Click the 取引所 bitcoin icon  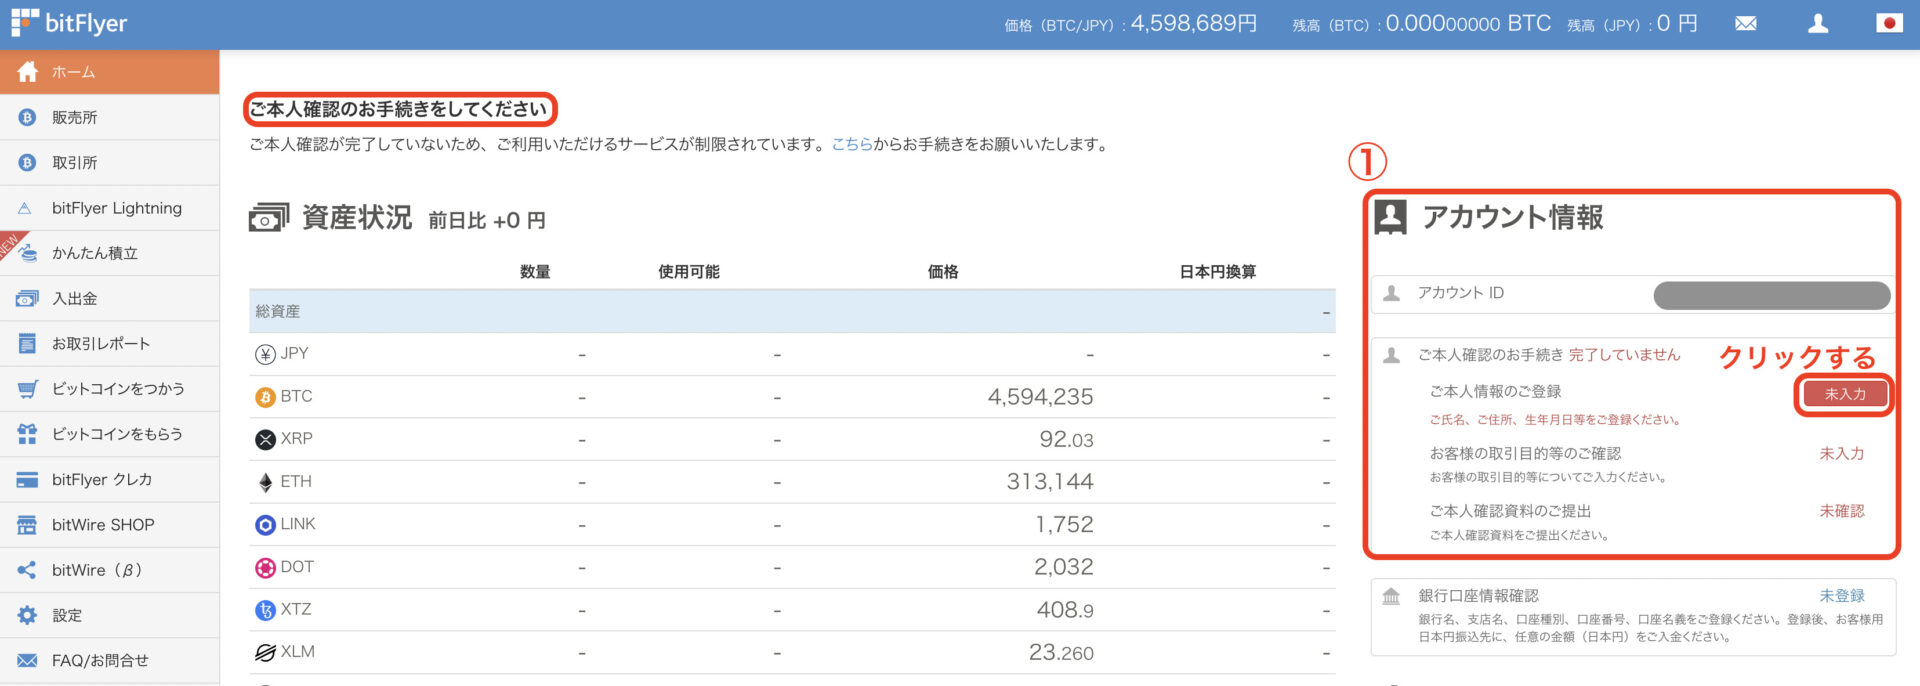tap(27, 163)
